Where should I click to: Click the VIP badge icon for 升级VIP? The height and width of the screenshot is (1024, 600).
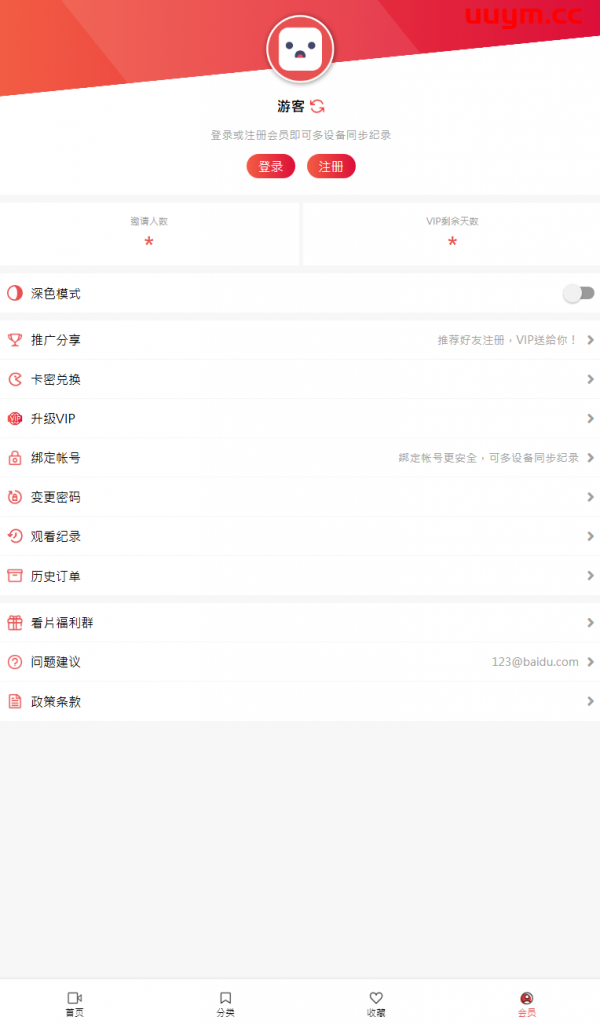pyautogui.click(x=15, y=419)
